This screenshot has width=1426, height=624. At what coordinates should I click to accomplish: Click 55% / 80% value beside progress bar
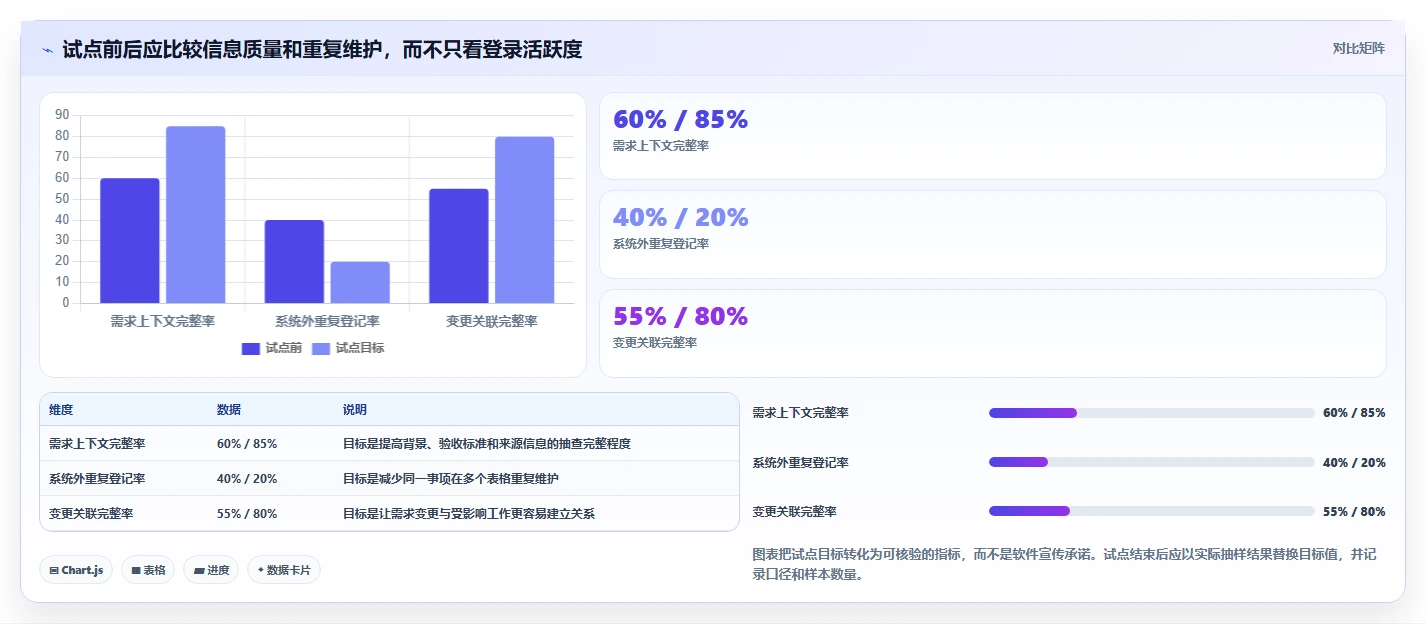tap(1354, 512)
